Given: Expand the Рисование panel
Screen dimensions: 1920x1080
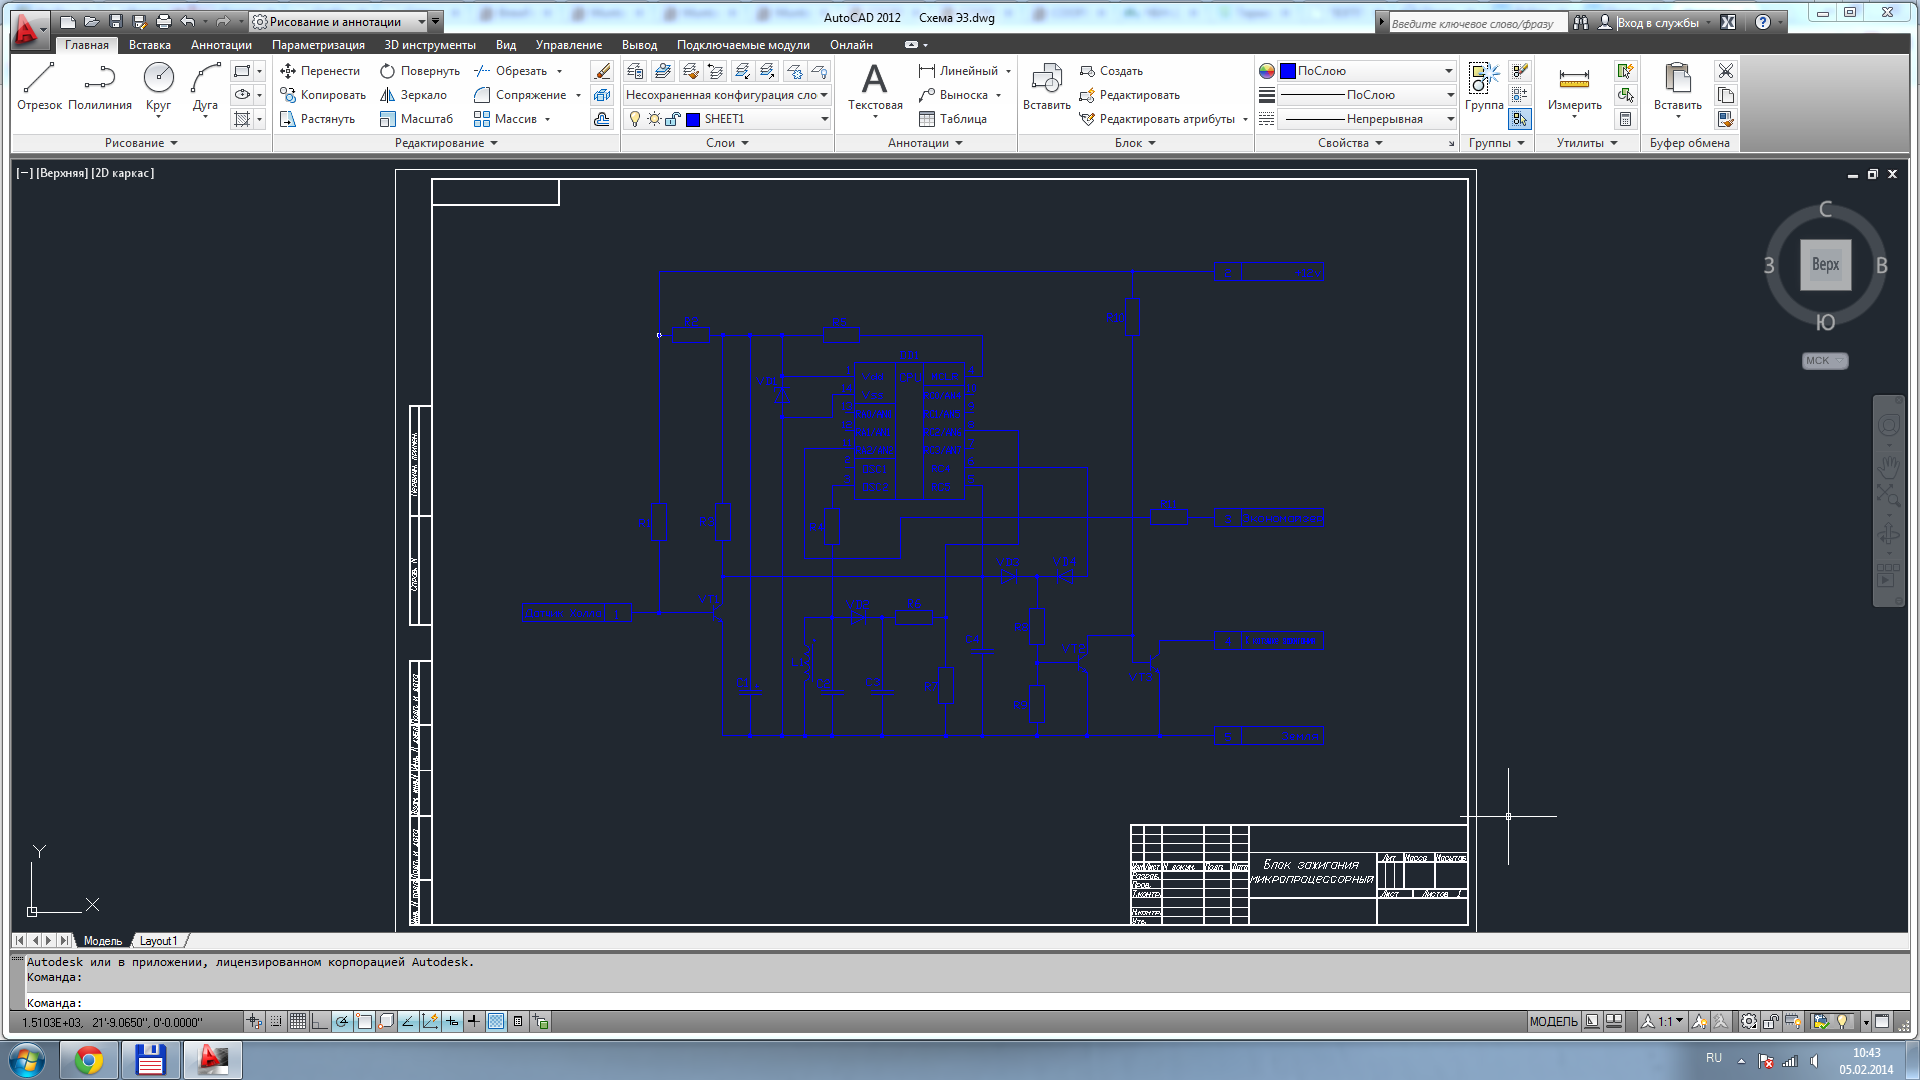Looking at the screenshot, I should 141,143.
